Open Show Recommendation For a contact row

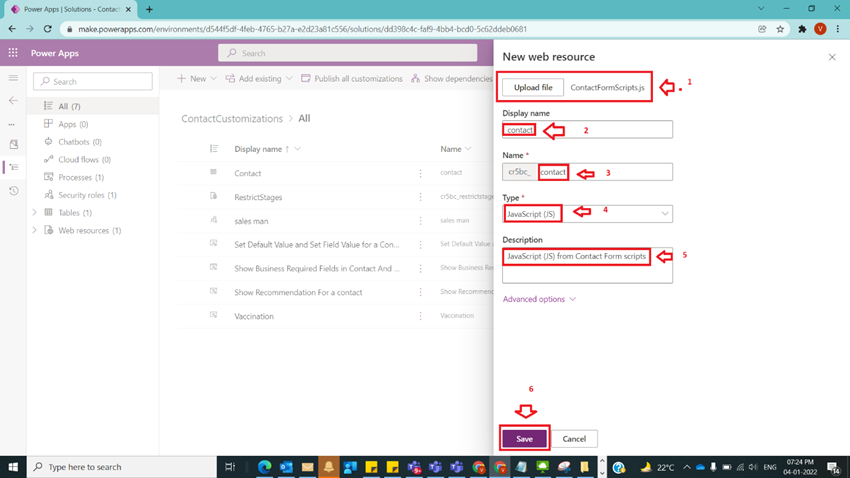tap(298, 293)
